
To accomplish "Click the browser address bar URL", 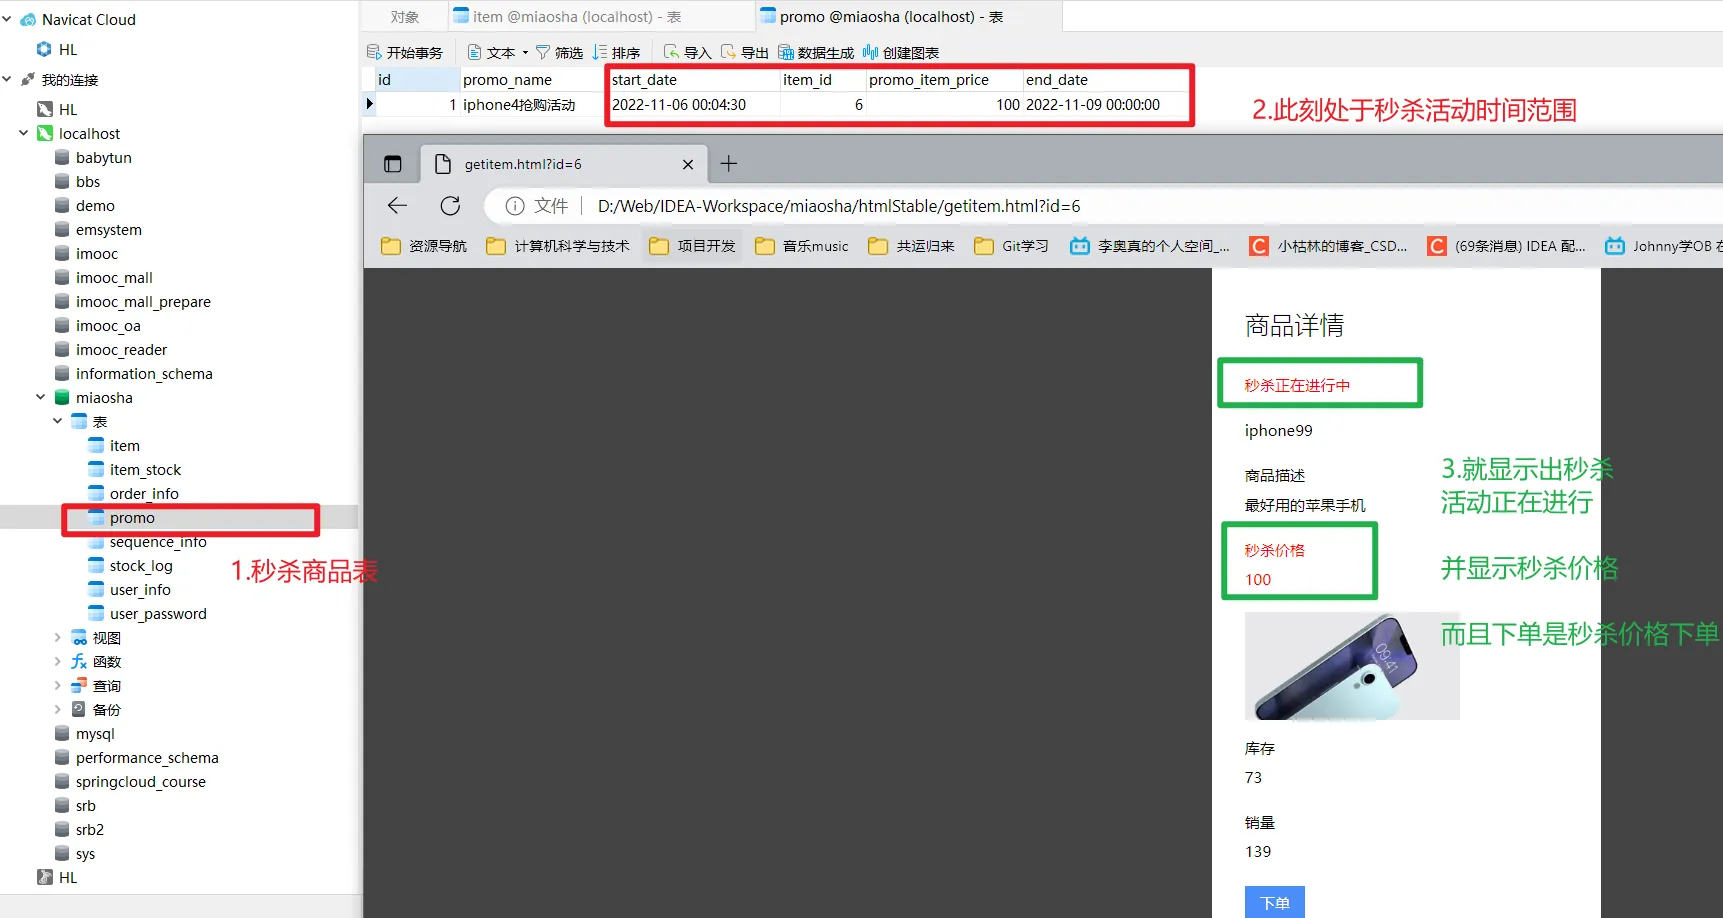I will 839,206.
